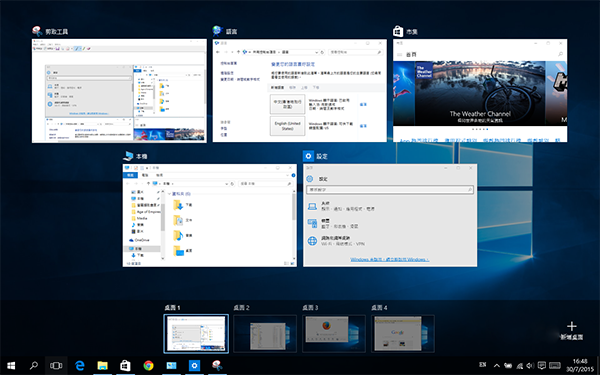Viewport: 600px width, 375px height.
Task: Select the Media folder in the 本機 sidebar
Action: click(139, 218)
